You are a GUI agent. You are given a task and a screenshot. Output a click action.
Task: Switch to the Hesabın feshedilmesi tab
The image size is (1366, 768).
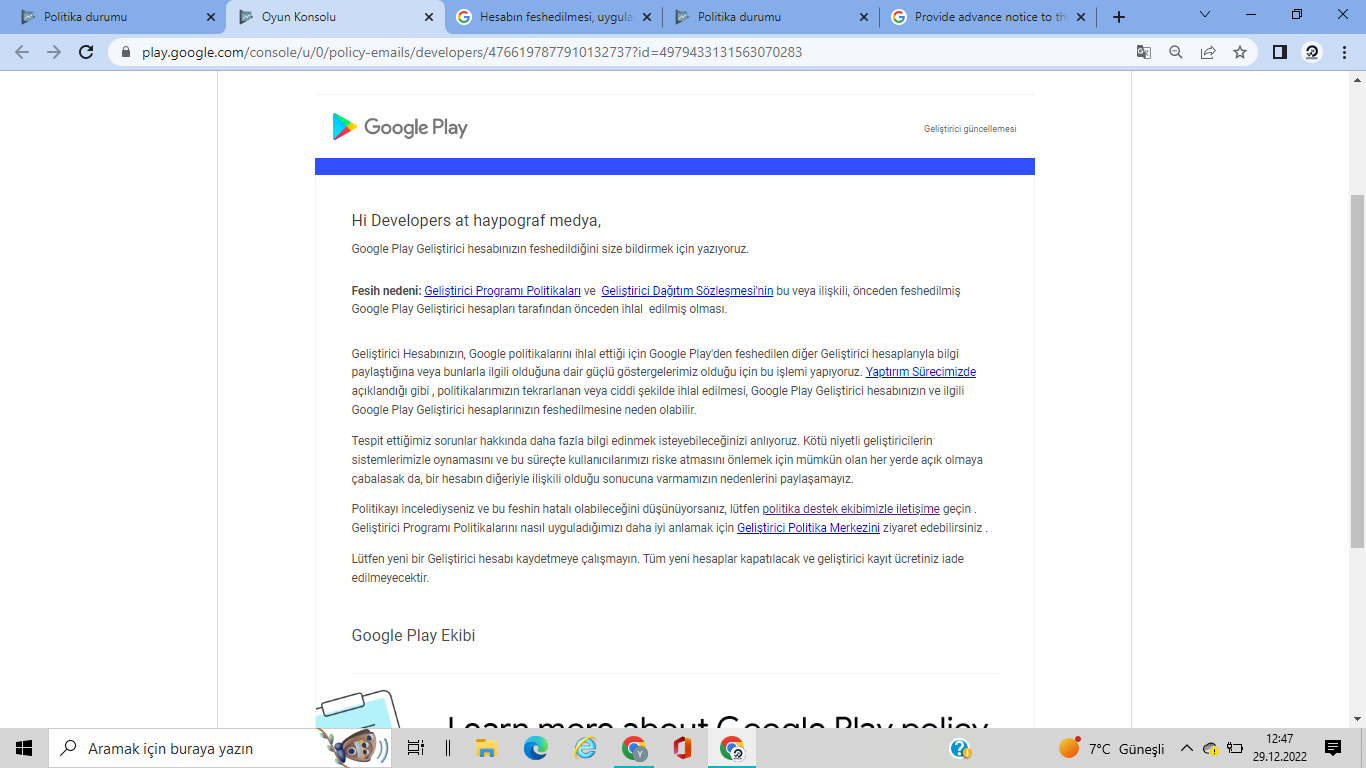pos(555,17)
